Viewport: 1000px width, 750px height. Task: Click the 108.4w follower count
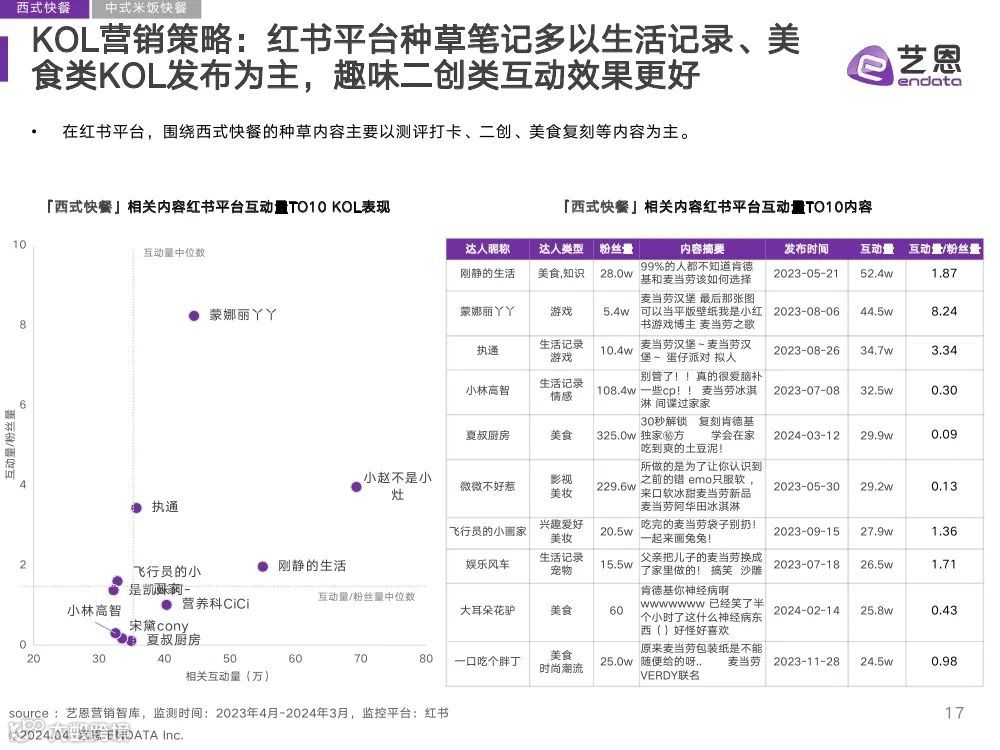click(616, 390)
